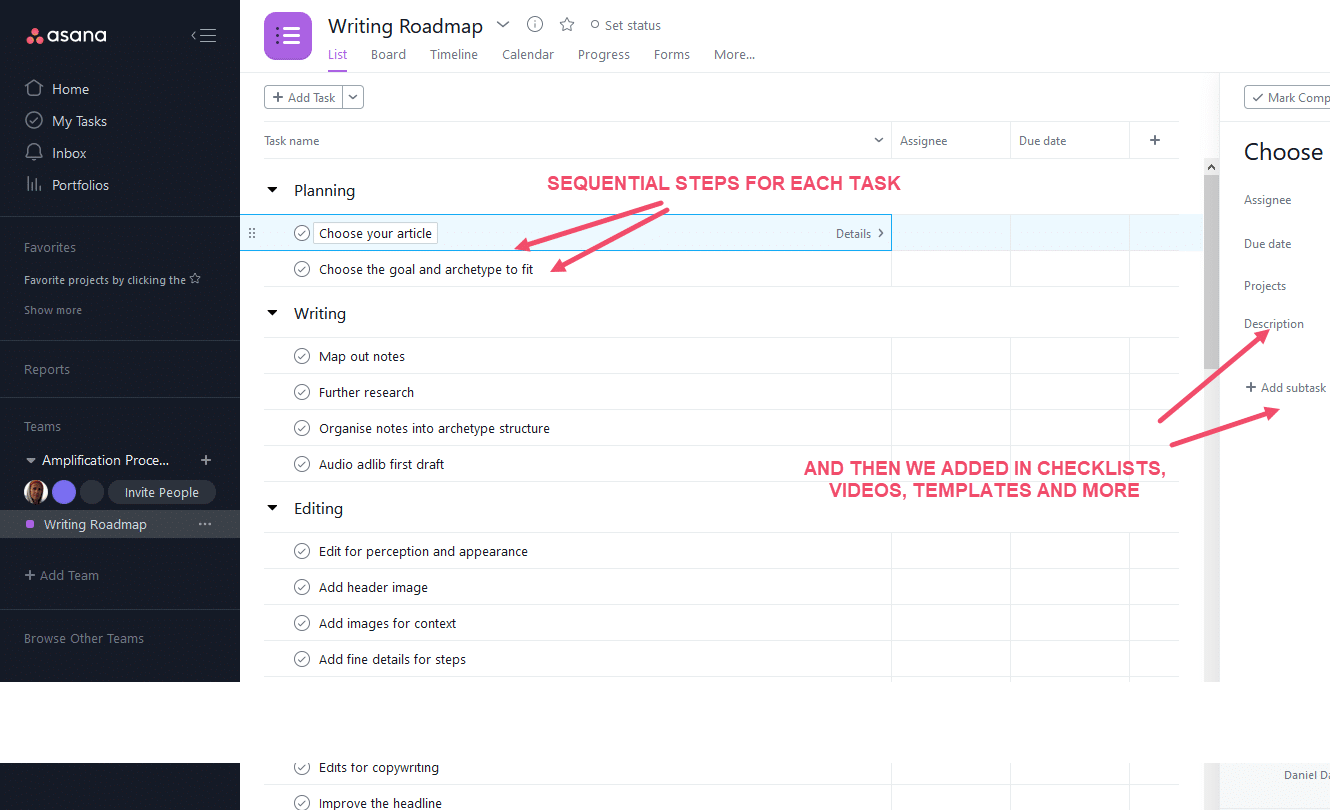Click the task list vertical scrollbar
This screenshot has height=810, width=1330.
tap(1211, 270)
